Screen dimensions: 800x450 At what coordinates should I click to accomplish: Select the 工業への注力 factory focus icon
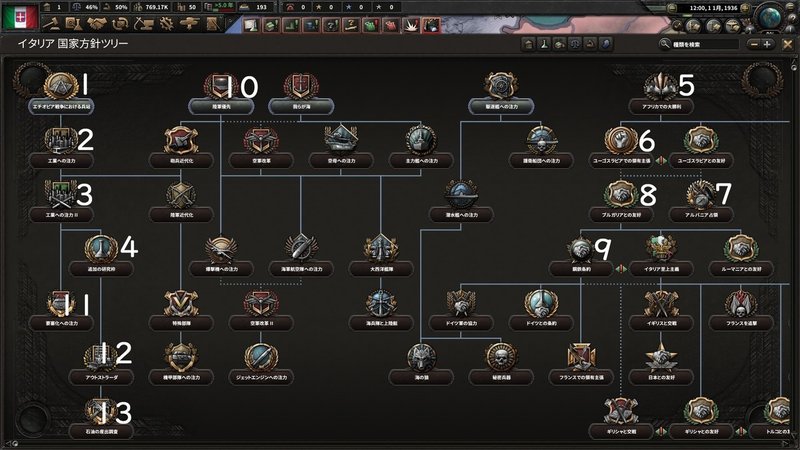click(61, 140)
